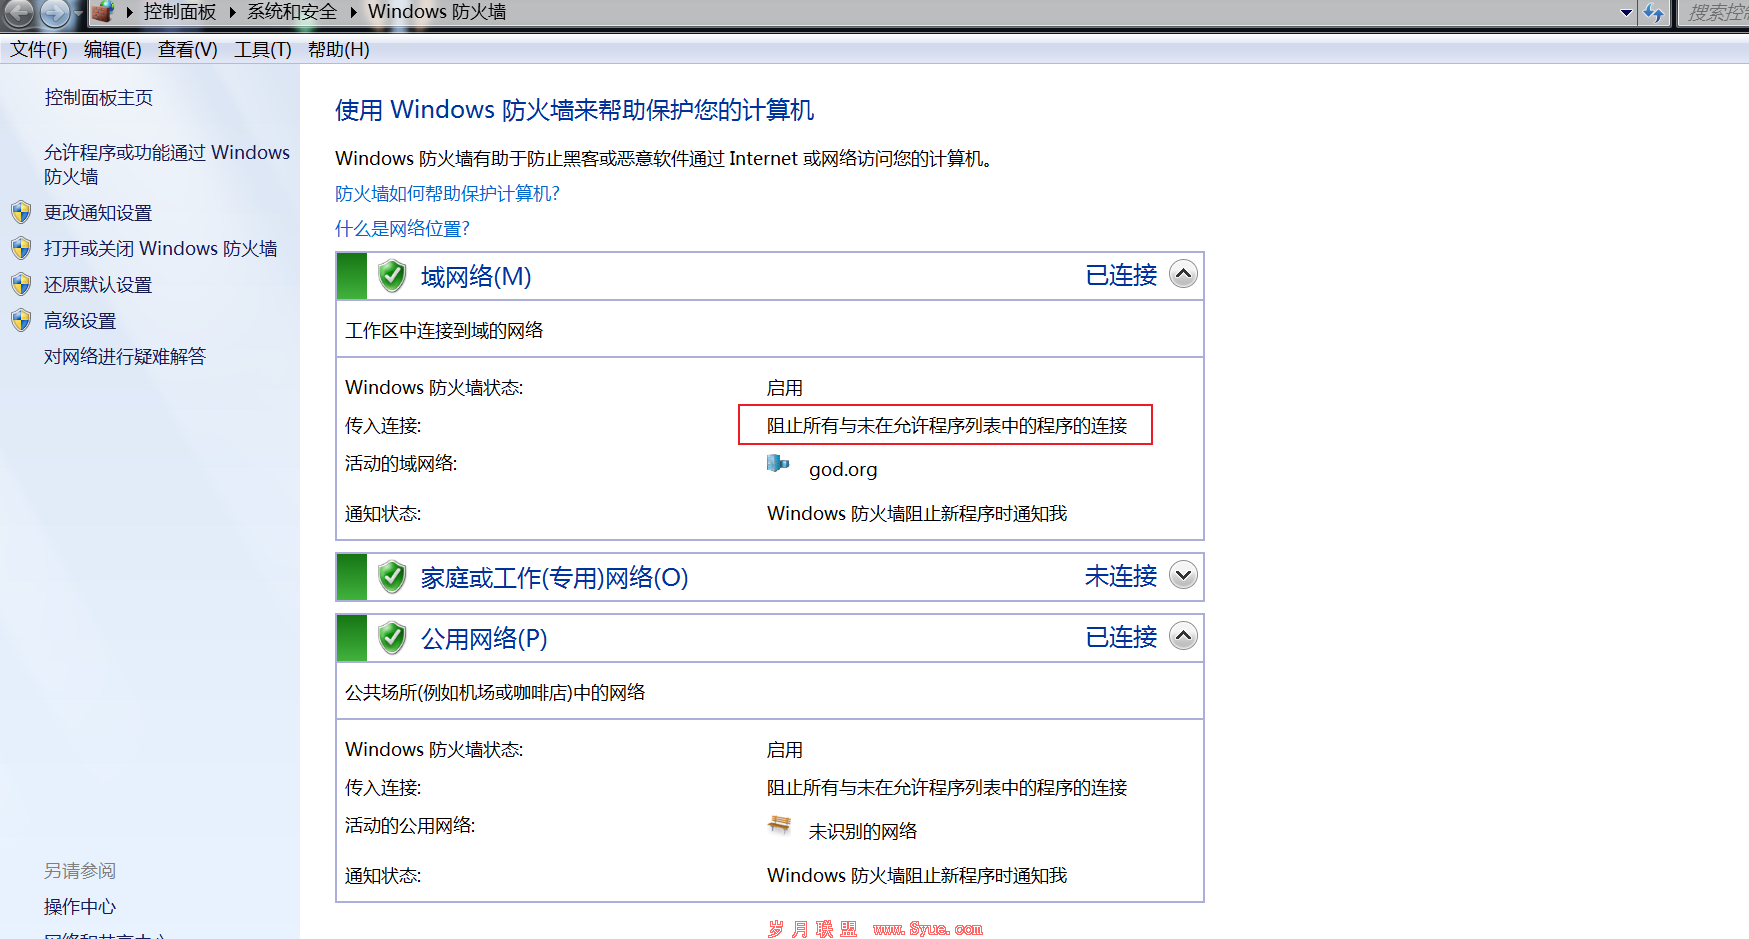Open the address bar history dropdown arrow
The height and width of the screenshot is (939, 1749).
1626,13
